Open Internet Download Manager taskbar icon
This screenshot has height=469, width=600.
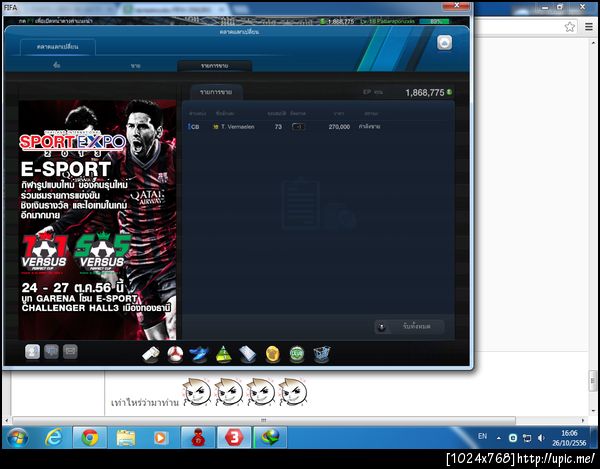(x=270, y=438)
